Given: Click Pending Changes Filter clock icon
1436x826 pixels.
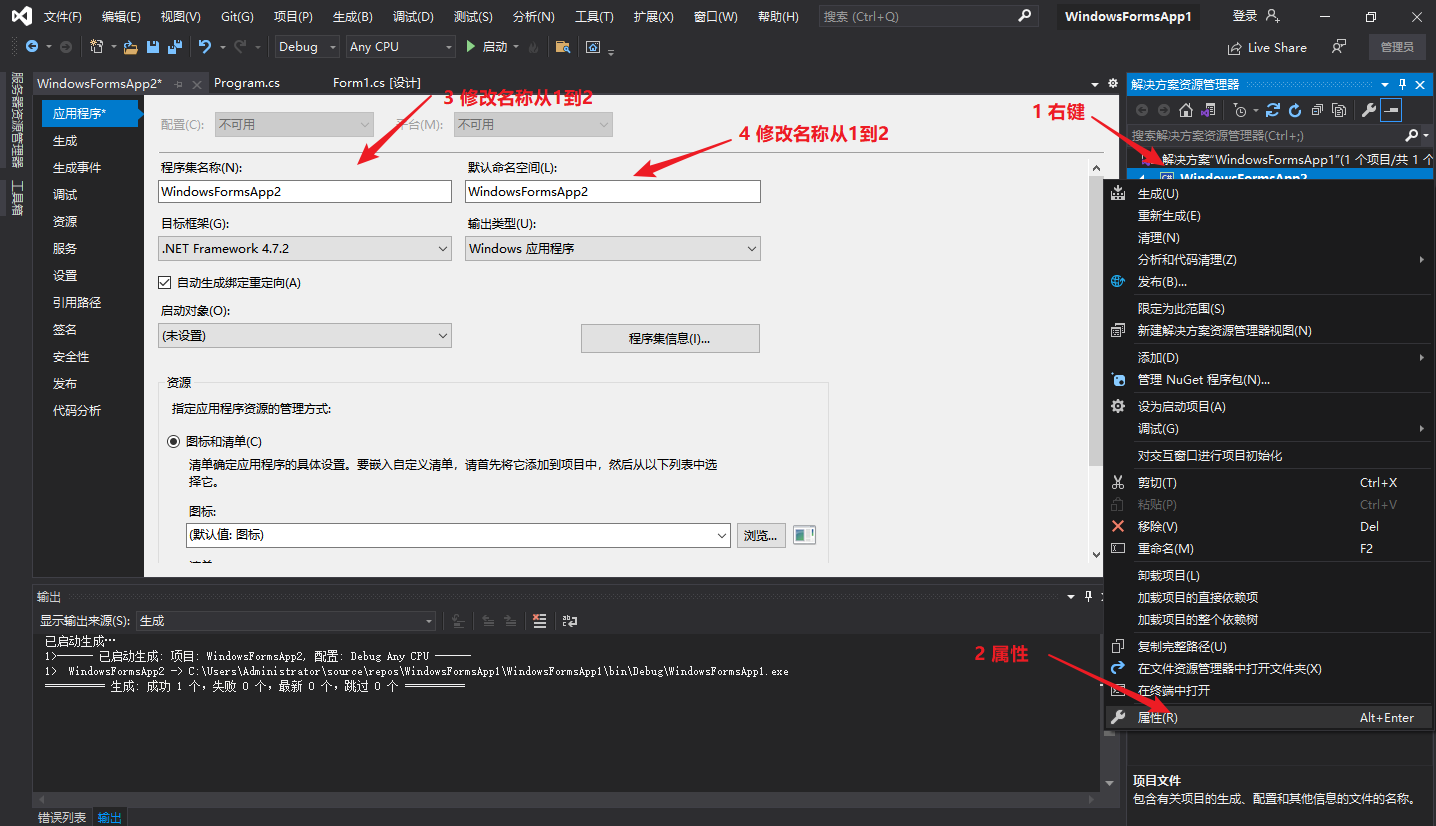Looking at the screenshot, I should click(1241, 110).
